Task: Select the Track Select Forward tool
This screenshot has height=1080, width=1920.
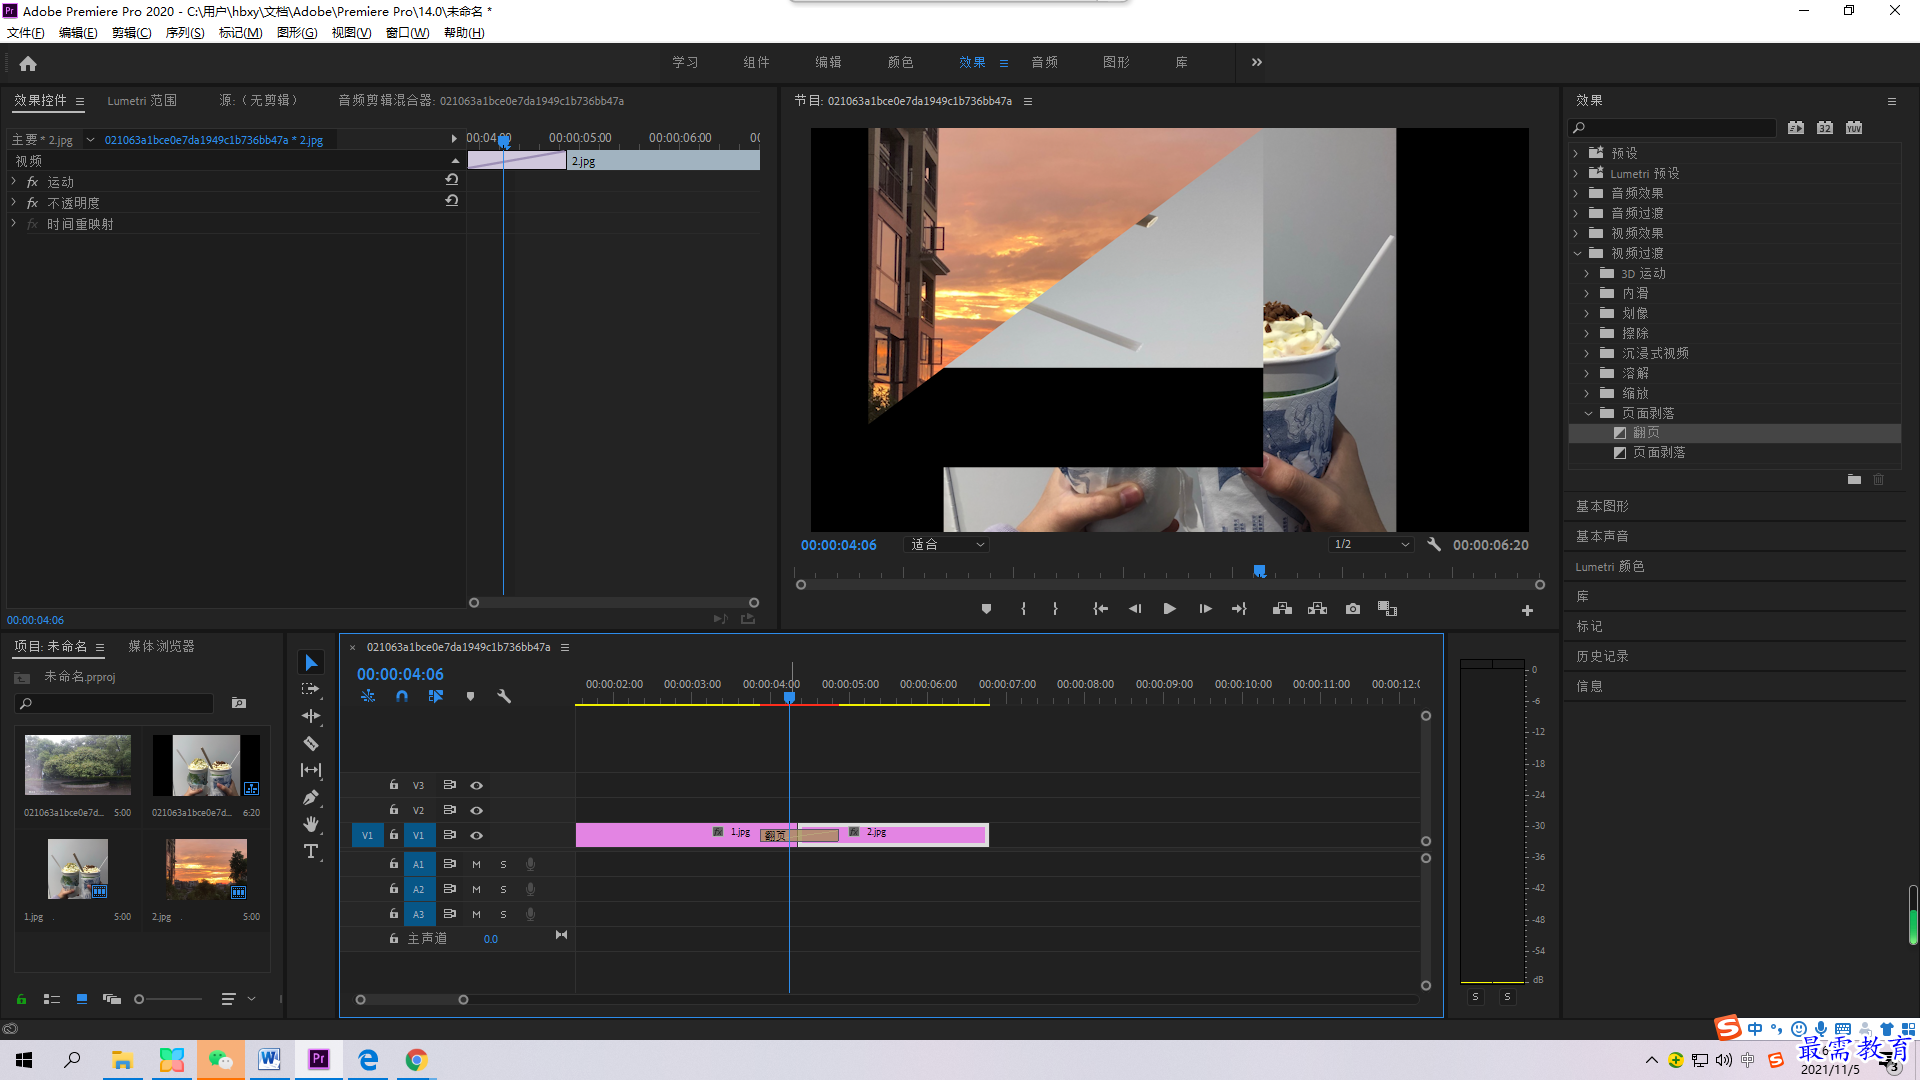Action: (x=311, y=689)
